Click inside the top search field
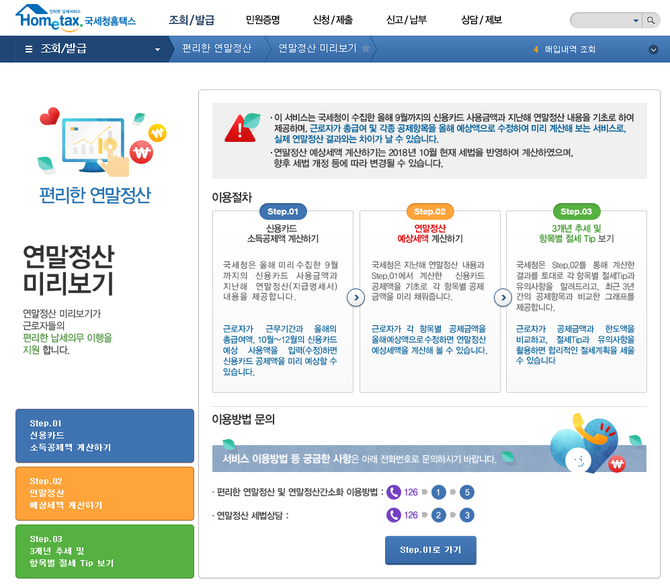 pyautogui.click(x=598, y=20)
